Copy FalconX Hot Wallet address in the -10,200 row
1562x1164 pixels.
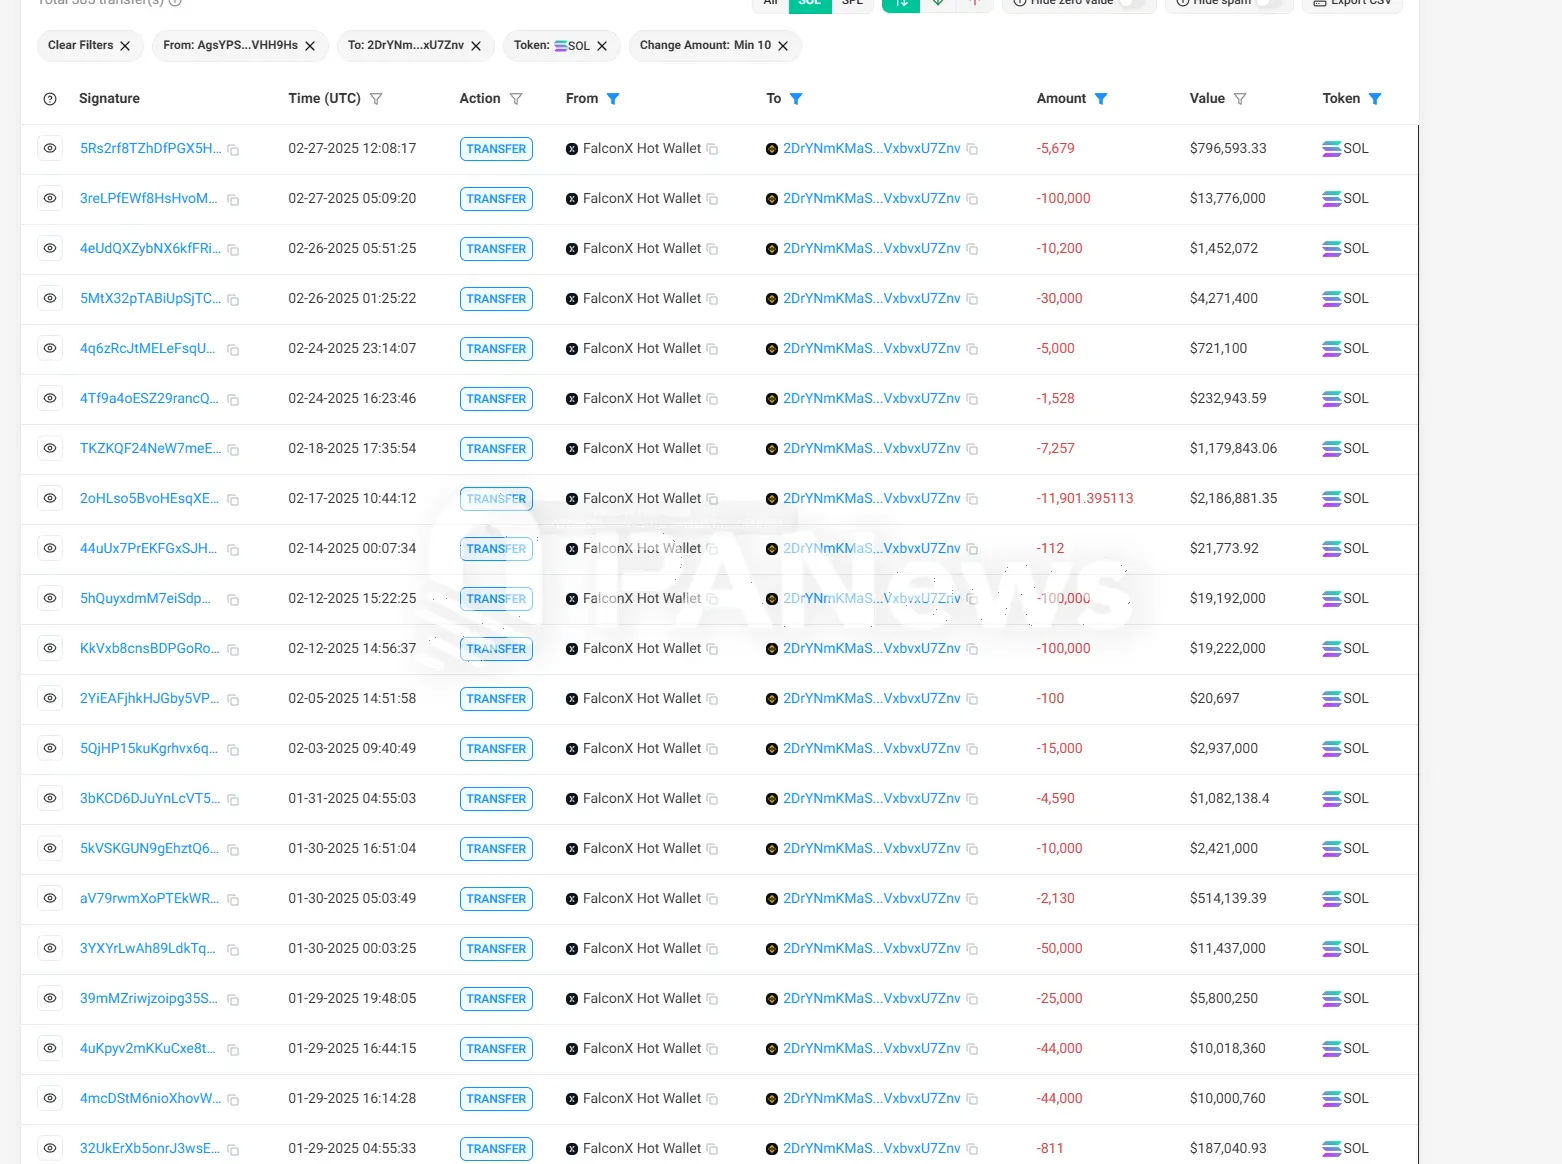(x=712, y=250)
